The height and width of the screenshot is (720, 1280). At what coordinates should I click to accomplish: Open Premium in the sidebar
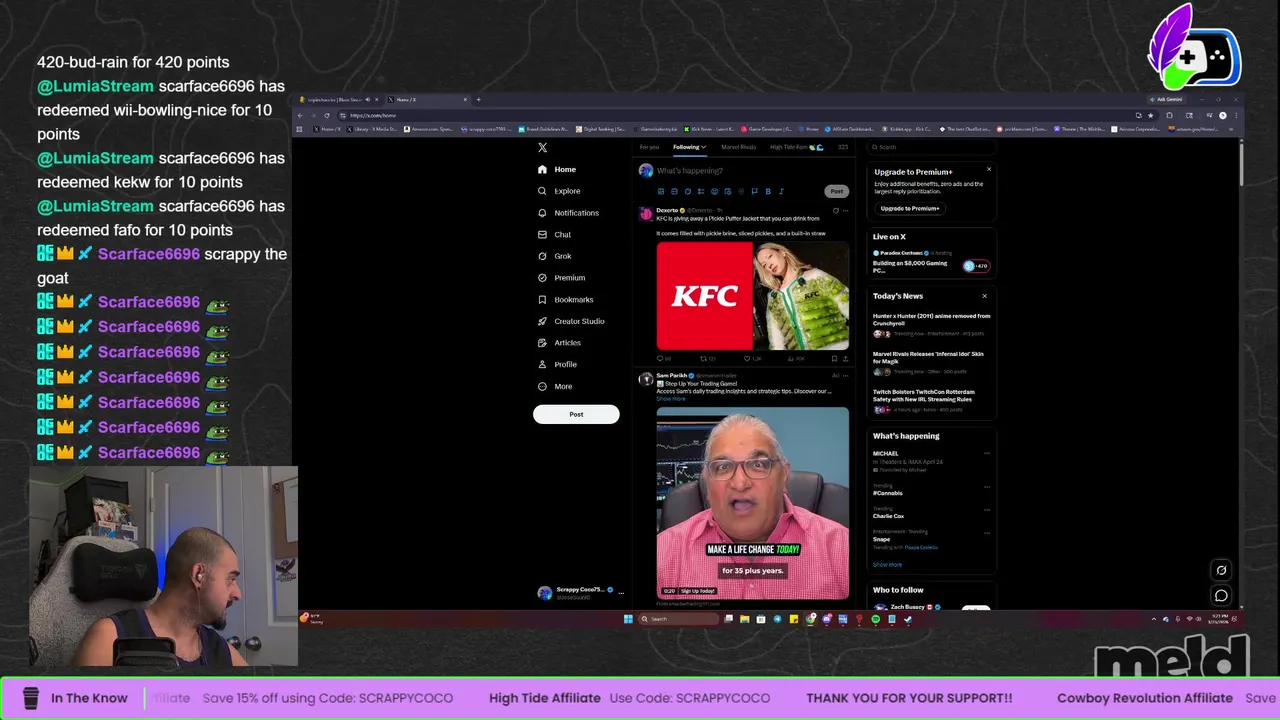pyautogui.click(x=561, y=278)
